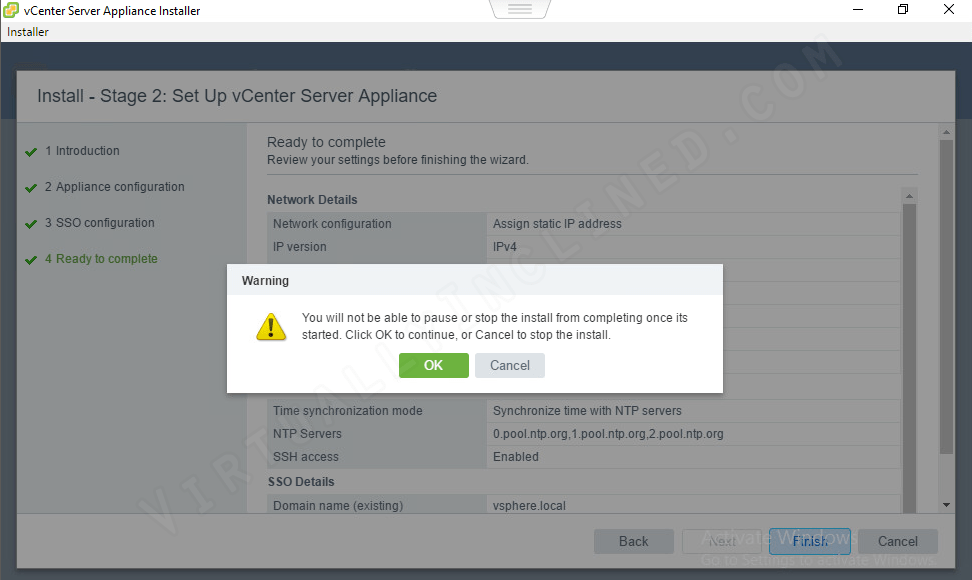Click the window minimize icon

[857, 9]
